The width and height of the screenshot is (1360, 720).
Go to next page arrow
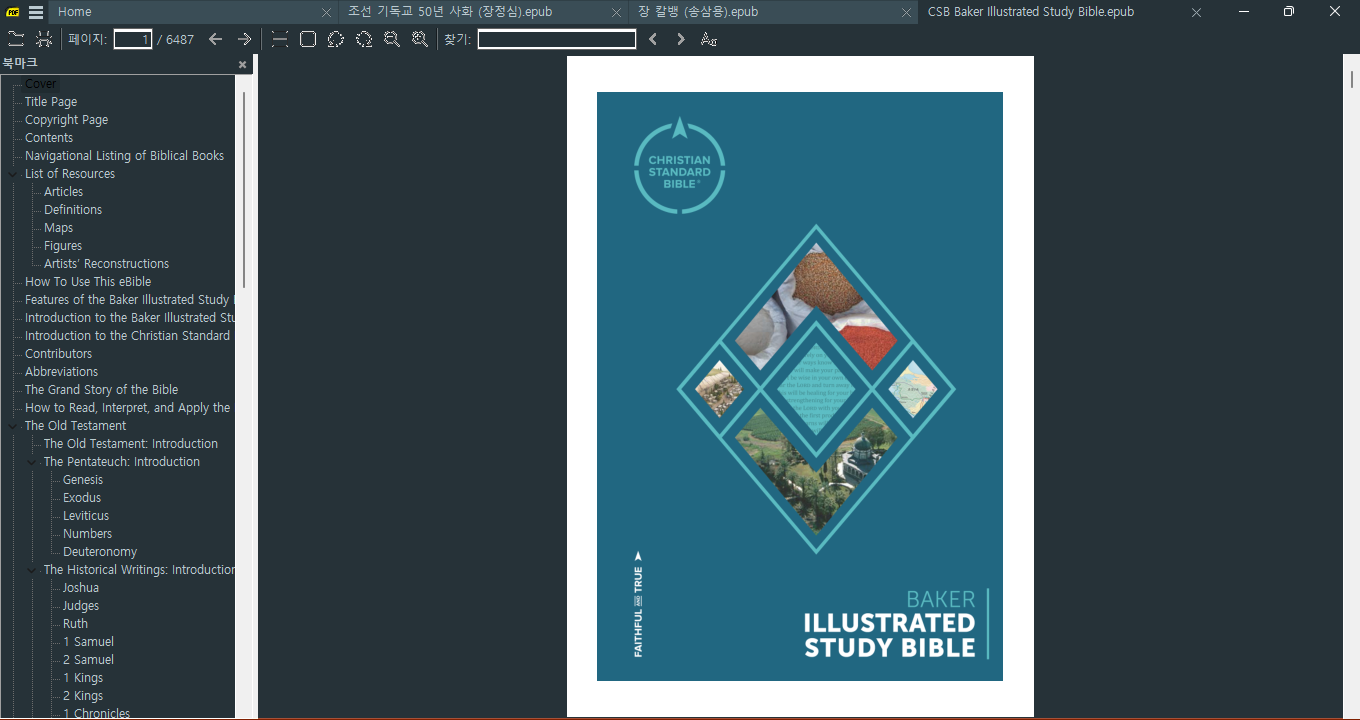[x=244, y=39]
